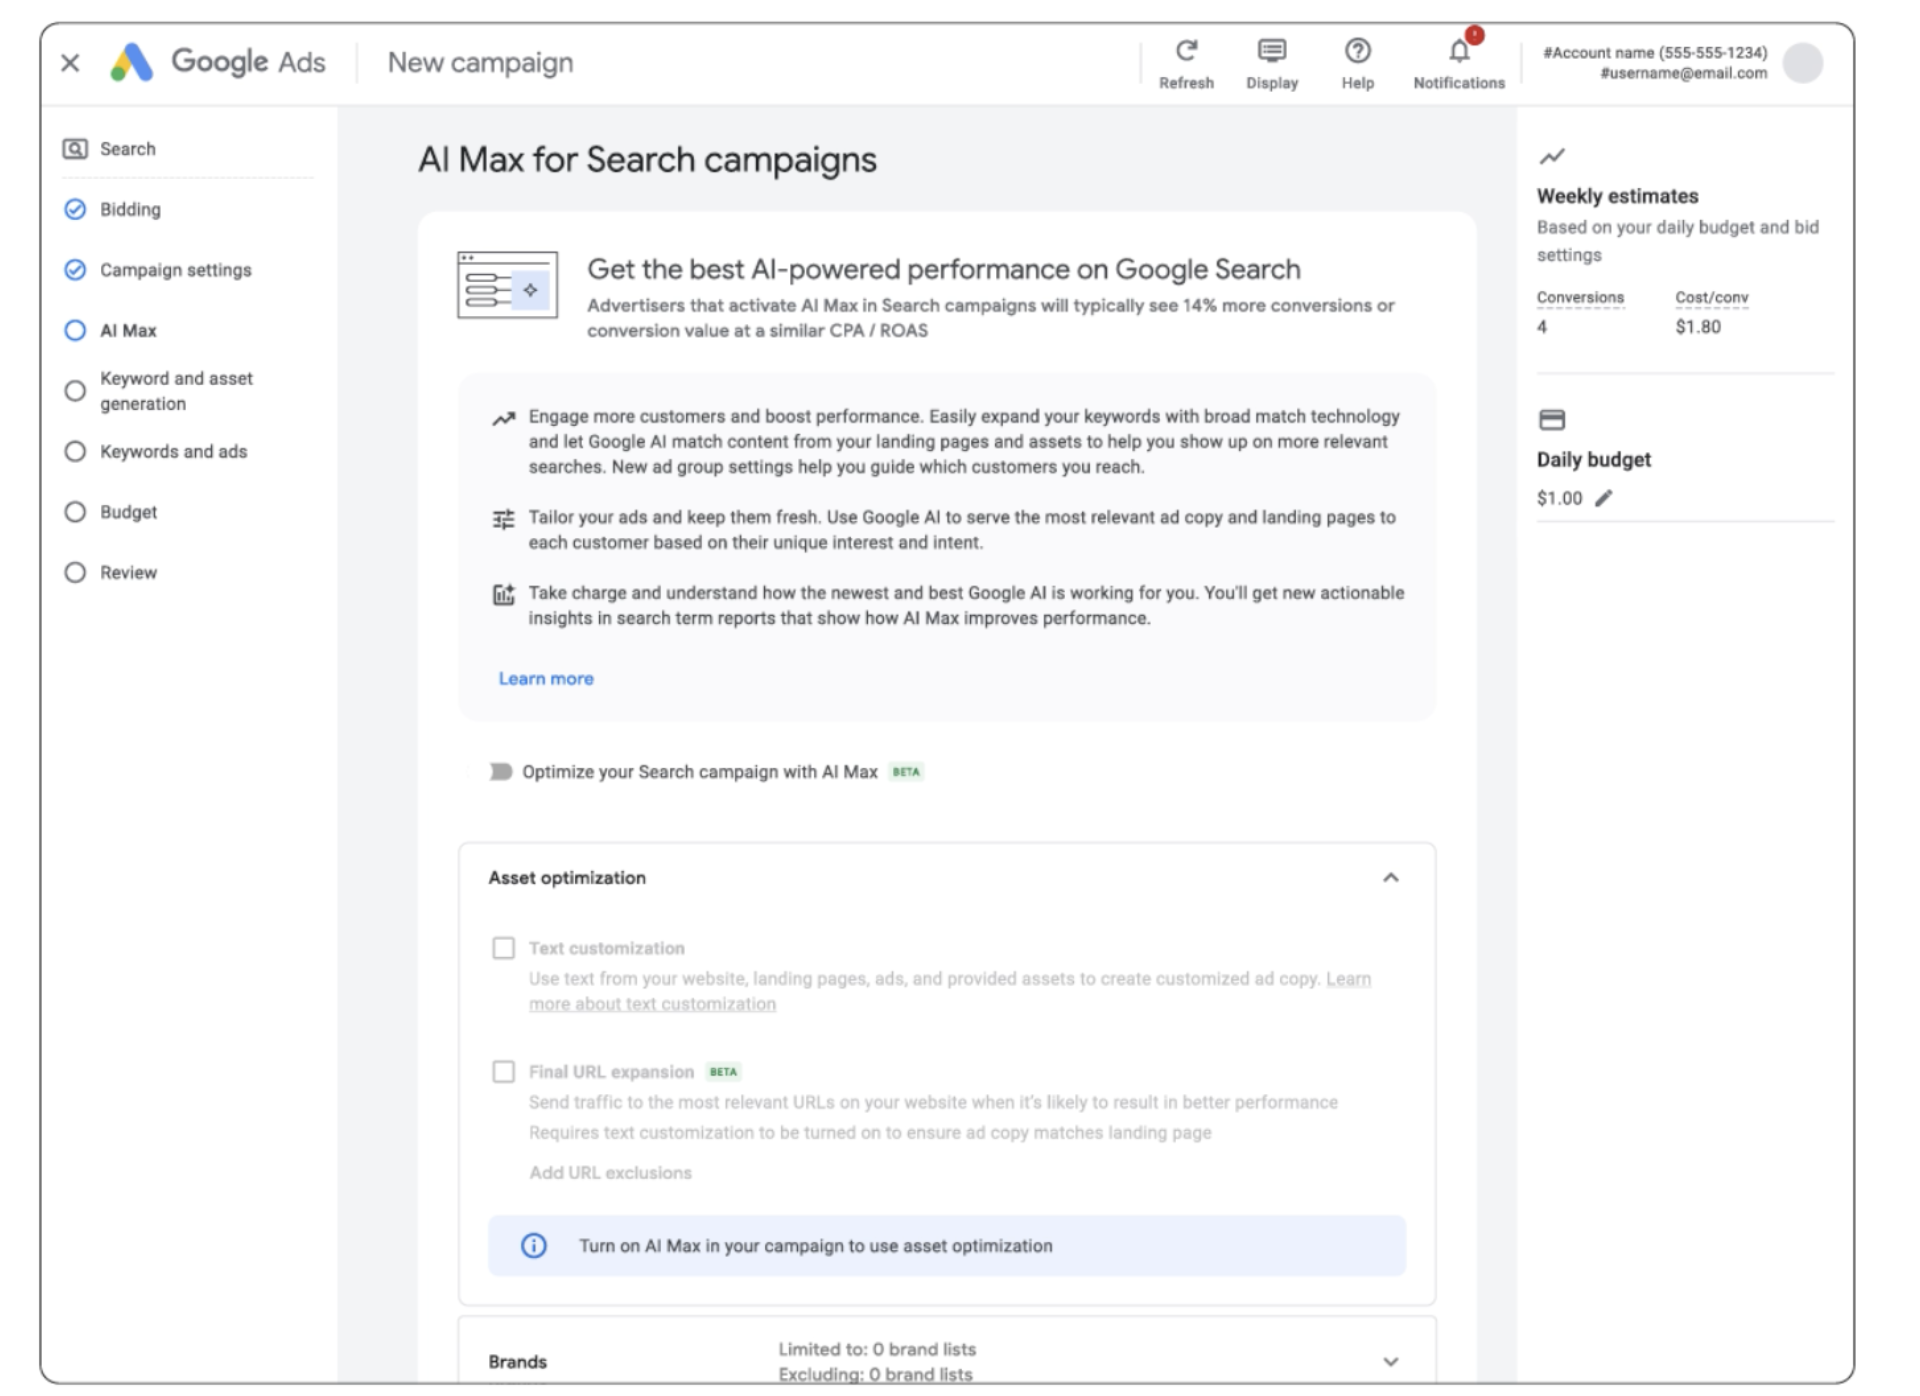Open Keyword and asset generation step
The width and height of the screenshot is (1920, 1396).
(x=158, y=391)
